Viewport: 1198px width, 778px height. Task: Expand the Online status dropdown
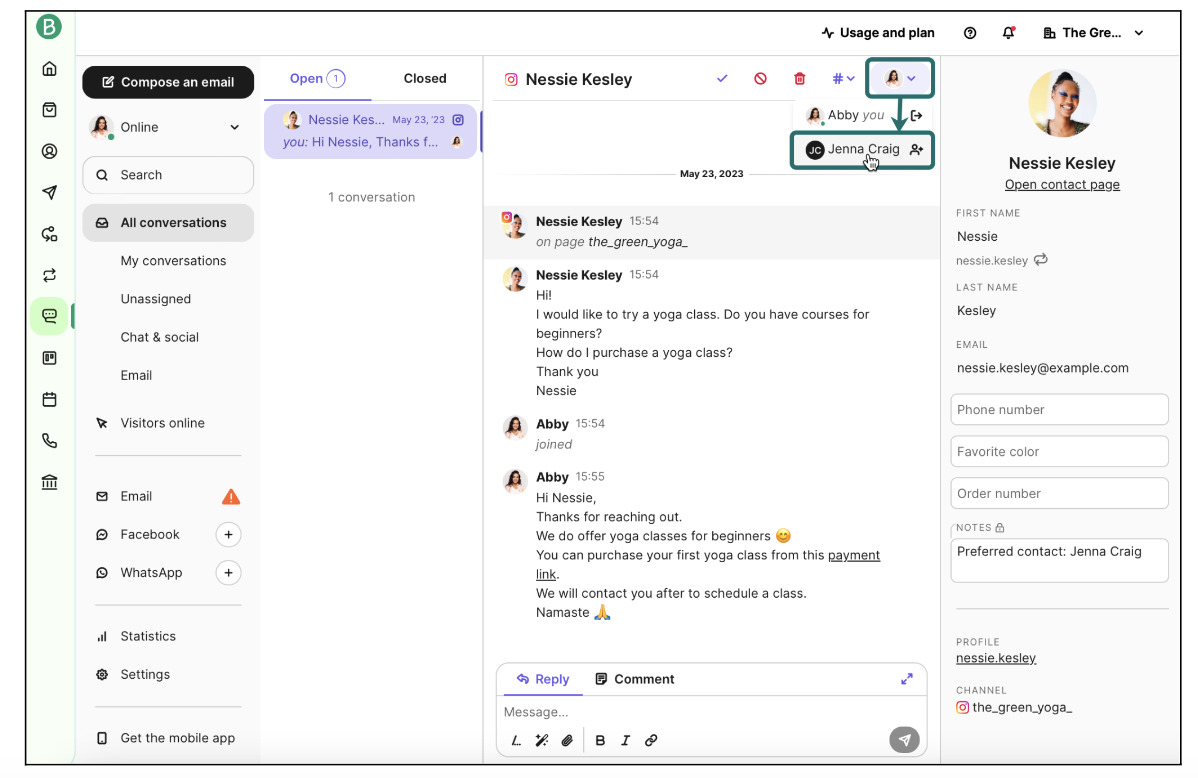click(234, 128)
